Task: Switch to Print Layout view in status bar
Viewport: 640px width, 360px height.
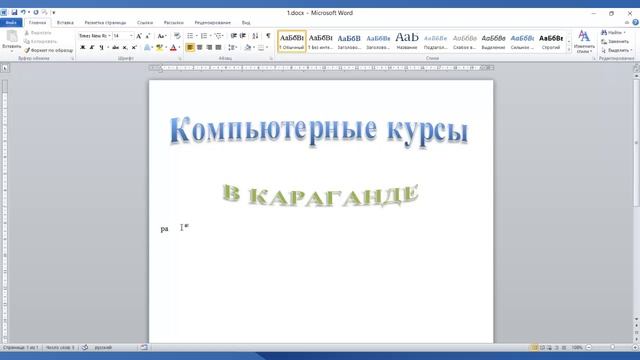Action: (x=534, y=347)
